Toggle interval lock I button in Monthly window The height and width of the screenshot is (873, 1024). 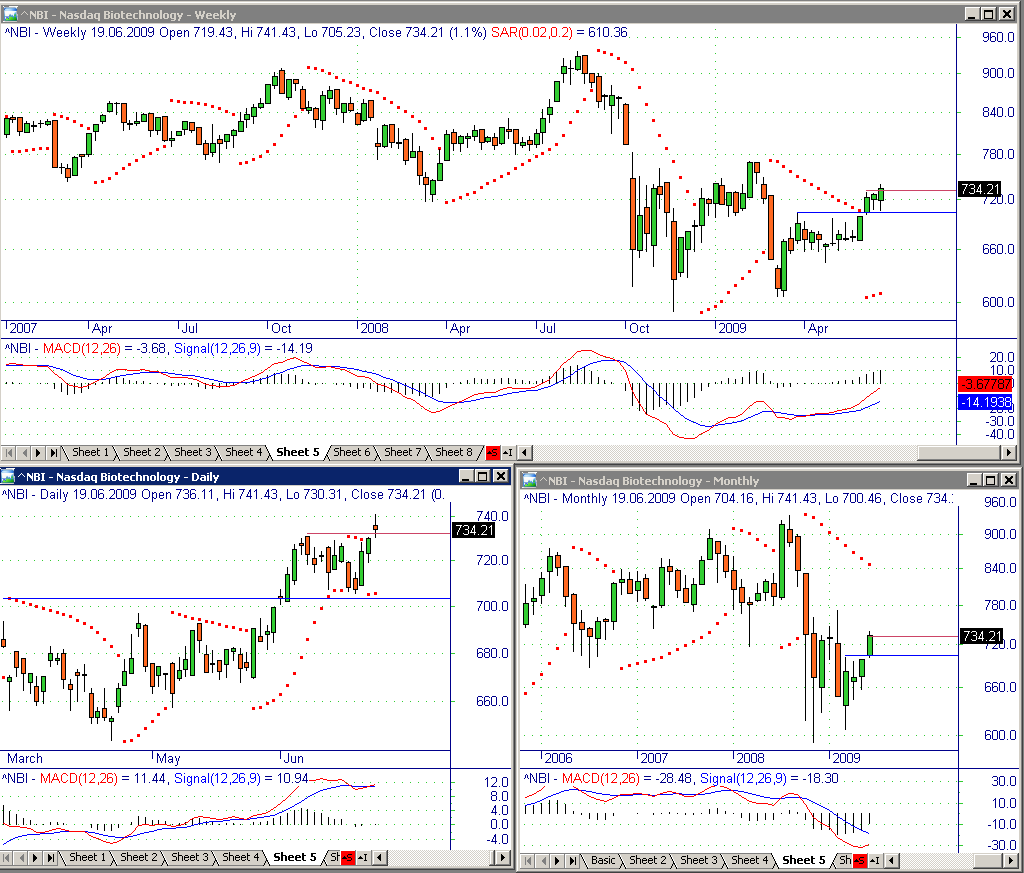coord(874,861)
